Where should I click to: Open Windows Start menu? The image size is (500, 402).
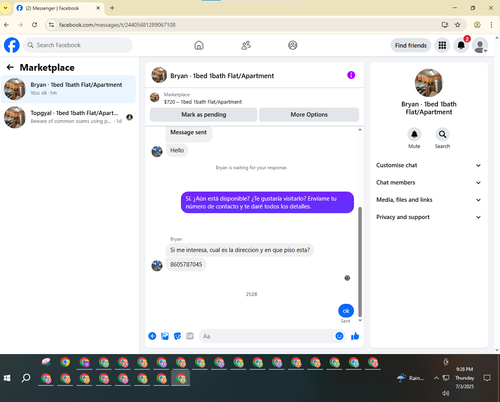7,378
